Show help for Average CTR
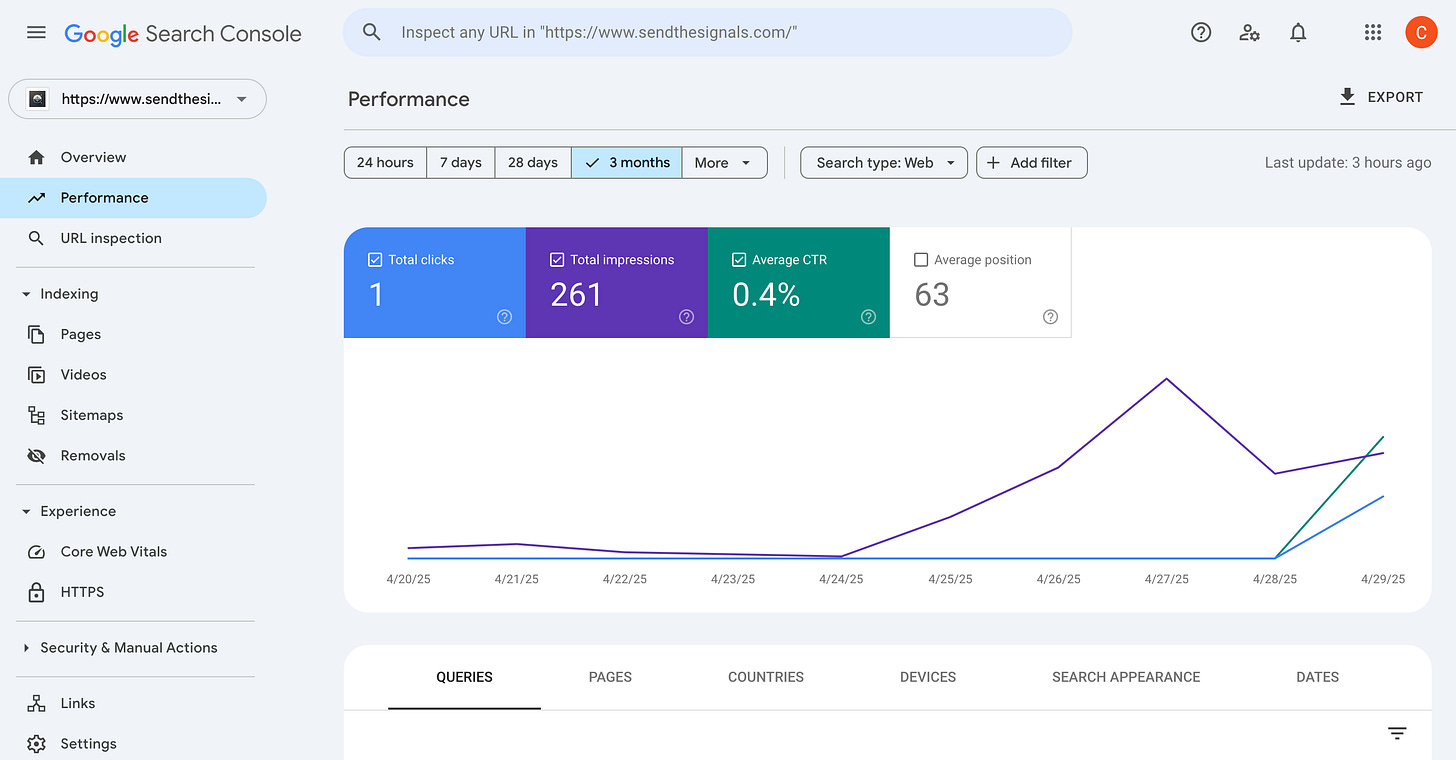Viewport: 1456px width, 760px height. (869, 317)
